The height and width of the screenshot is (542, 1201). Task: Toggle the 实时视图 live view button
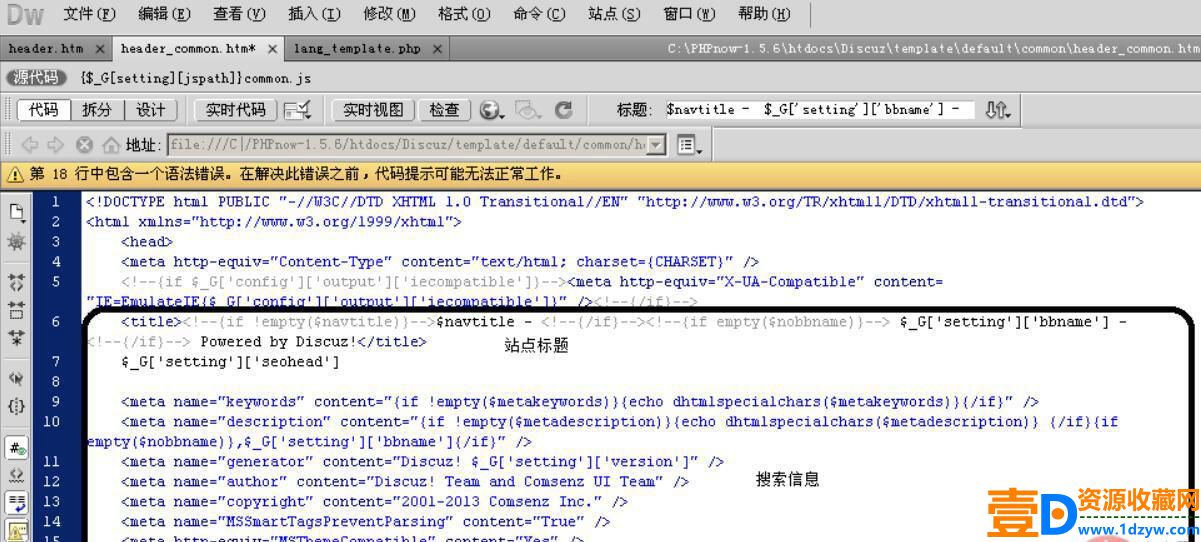click(372, 110)
